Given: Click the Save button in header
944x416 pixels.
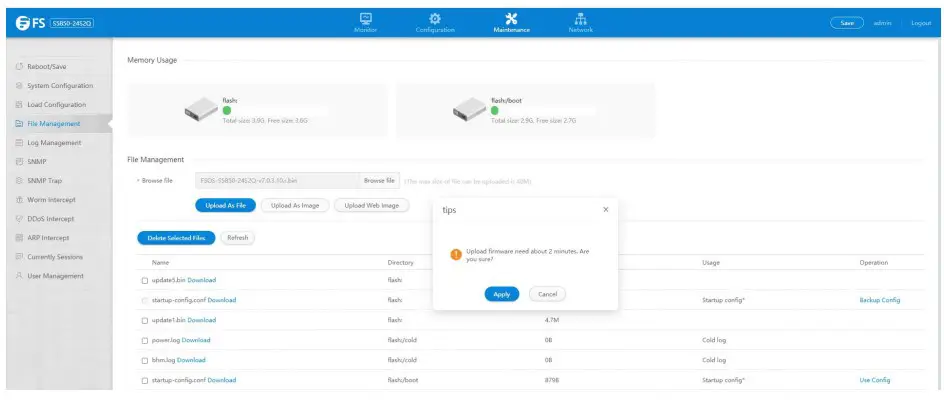Looking at the screenshot, I should point(847,23).
